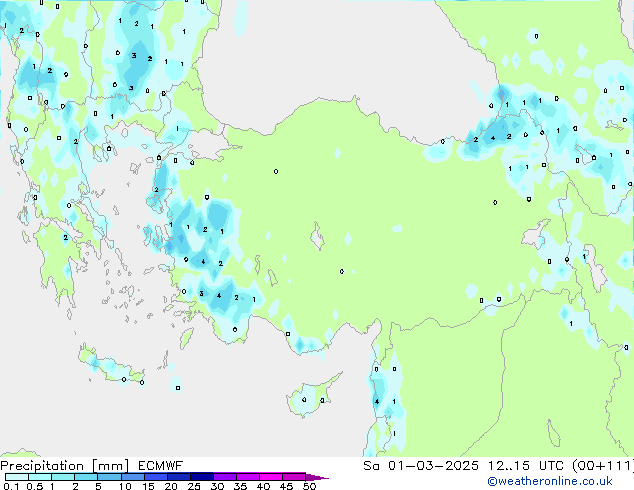Click the 45–50 mm legend color box
The height and width of the screenshot is (490, 634).
pos(294,477)
